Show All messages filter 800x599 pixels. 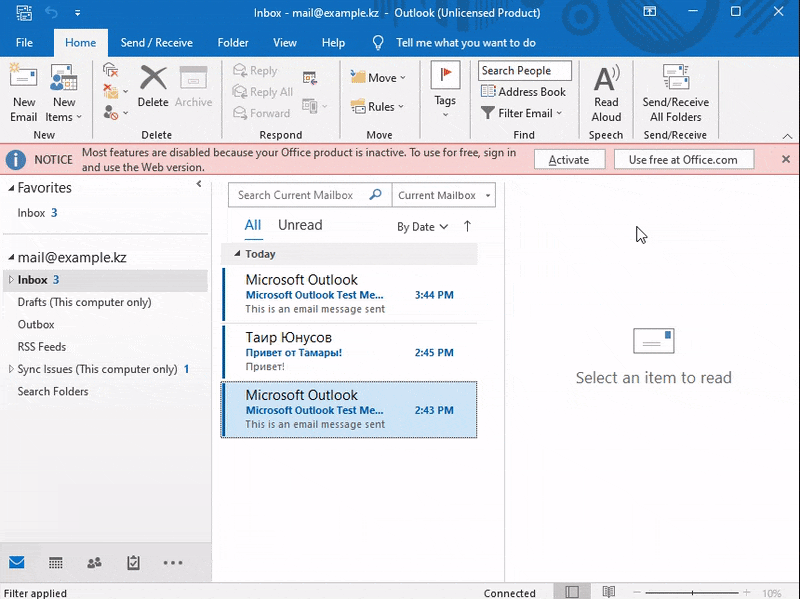[253, 225]
